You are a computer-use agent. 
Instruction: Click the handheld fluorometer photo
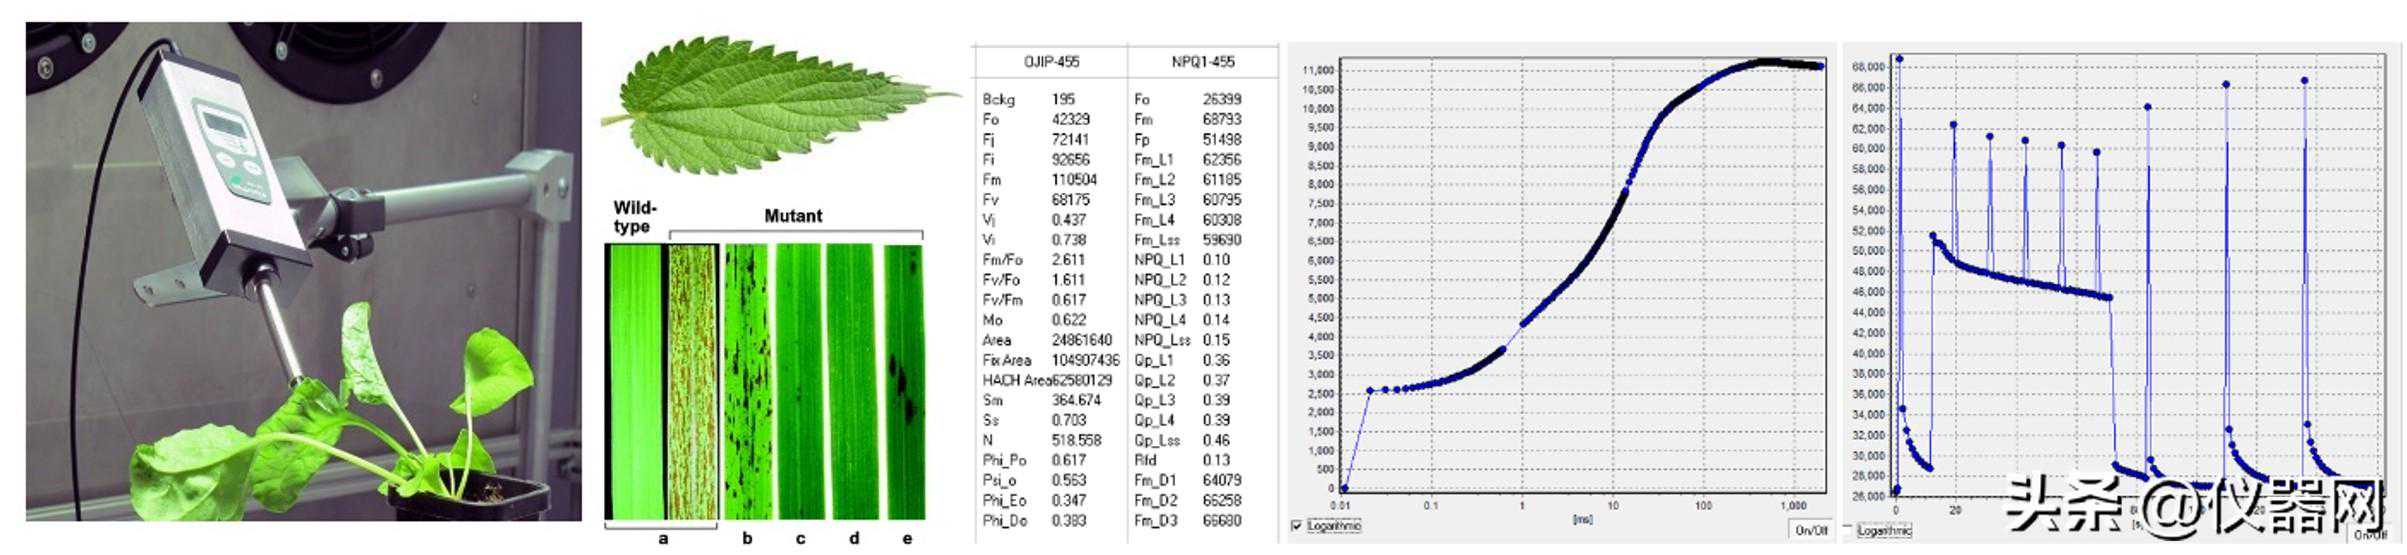click(x=303, y=271)
